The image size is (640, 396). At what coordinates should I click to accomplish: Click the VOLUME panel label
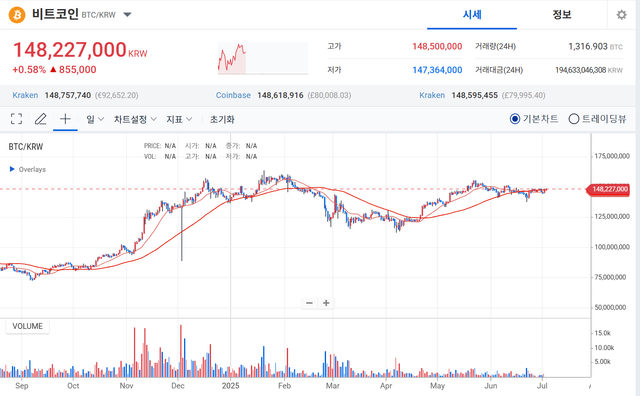coord(27,326)
